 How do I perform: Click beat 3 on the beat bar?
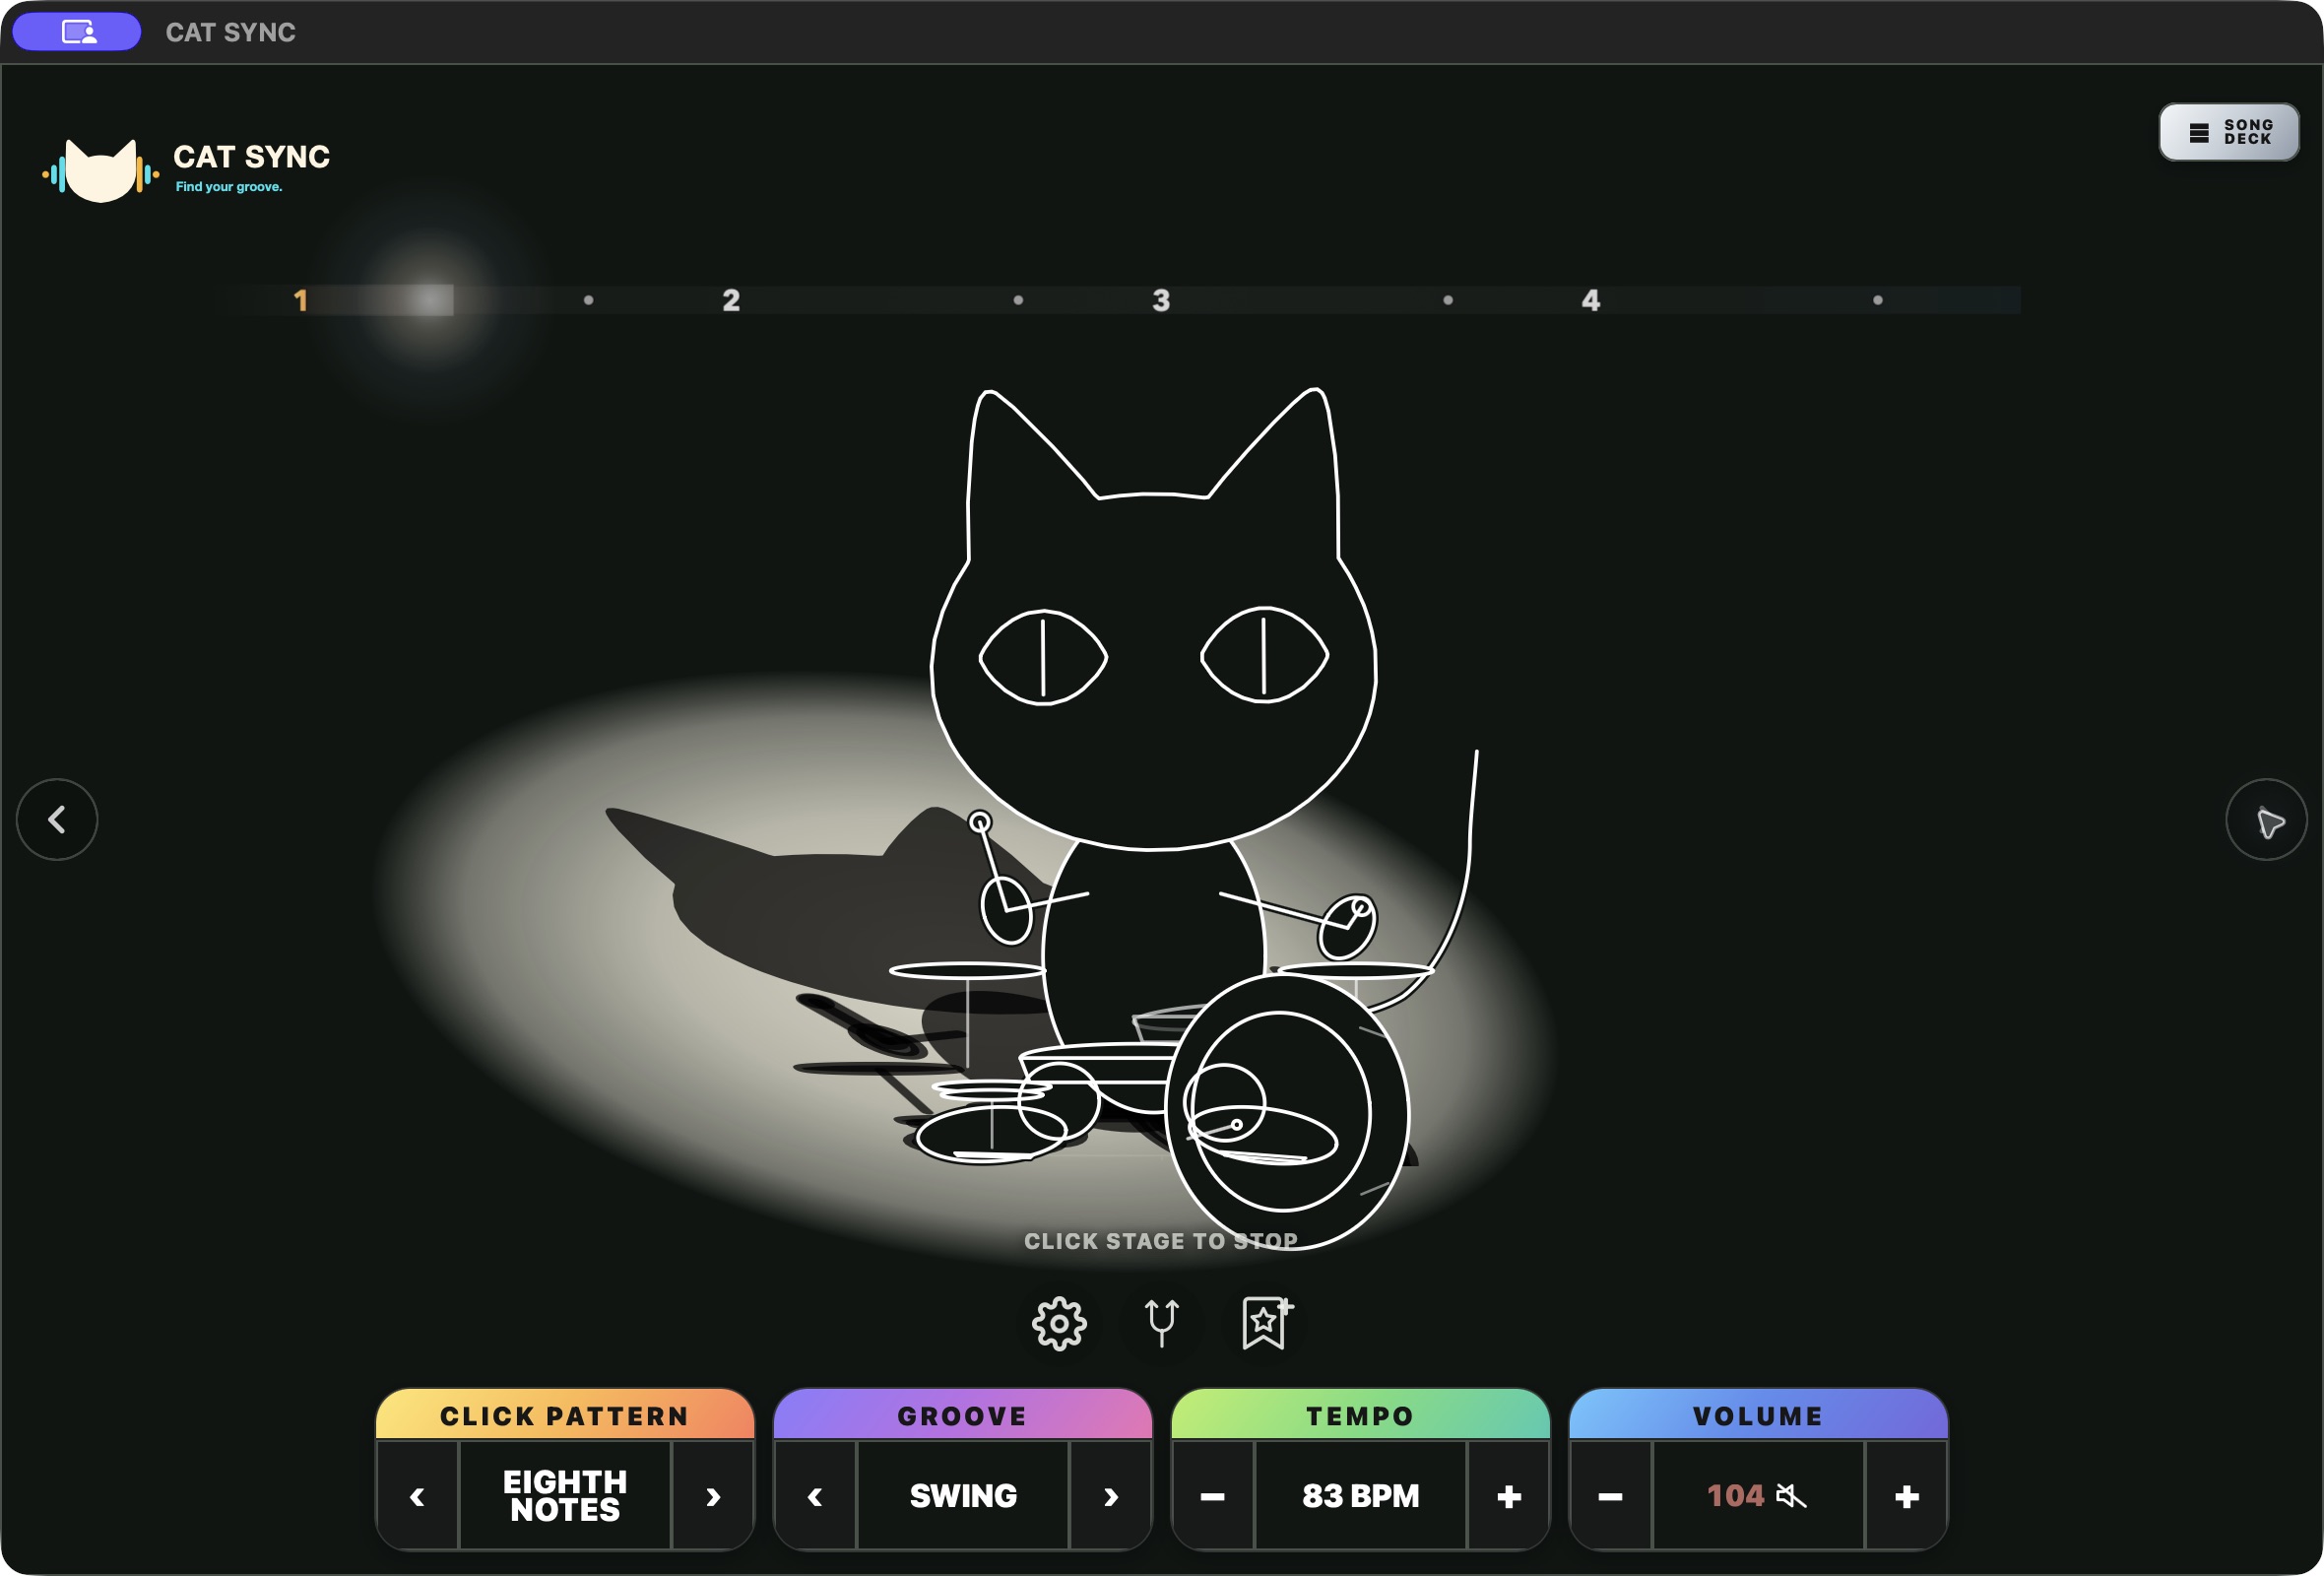click(1161, 300)
